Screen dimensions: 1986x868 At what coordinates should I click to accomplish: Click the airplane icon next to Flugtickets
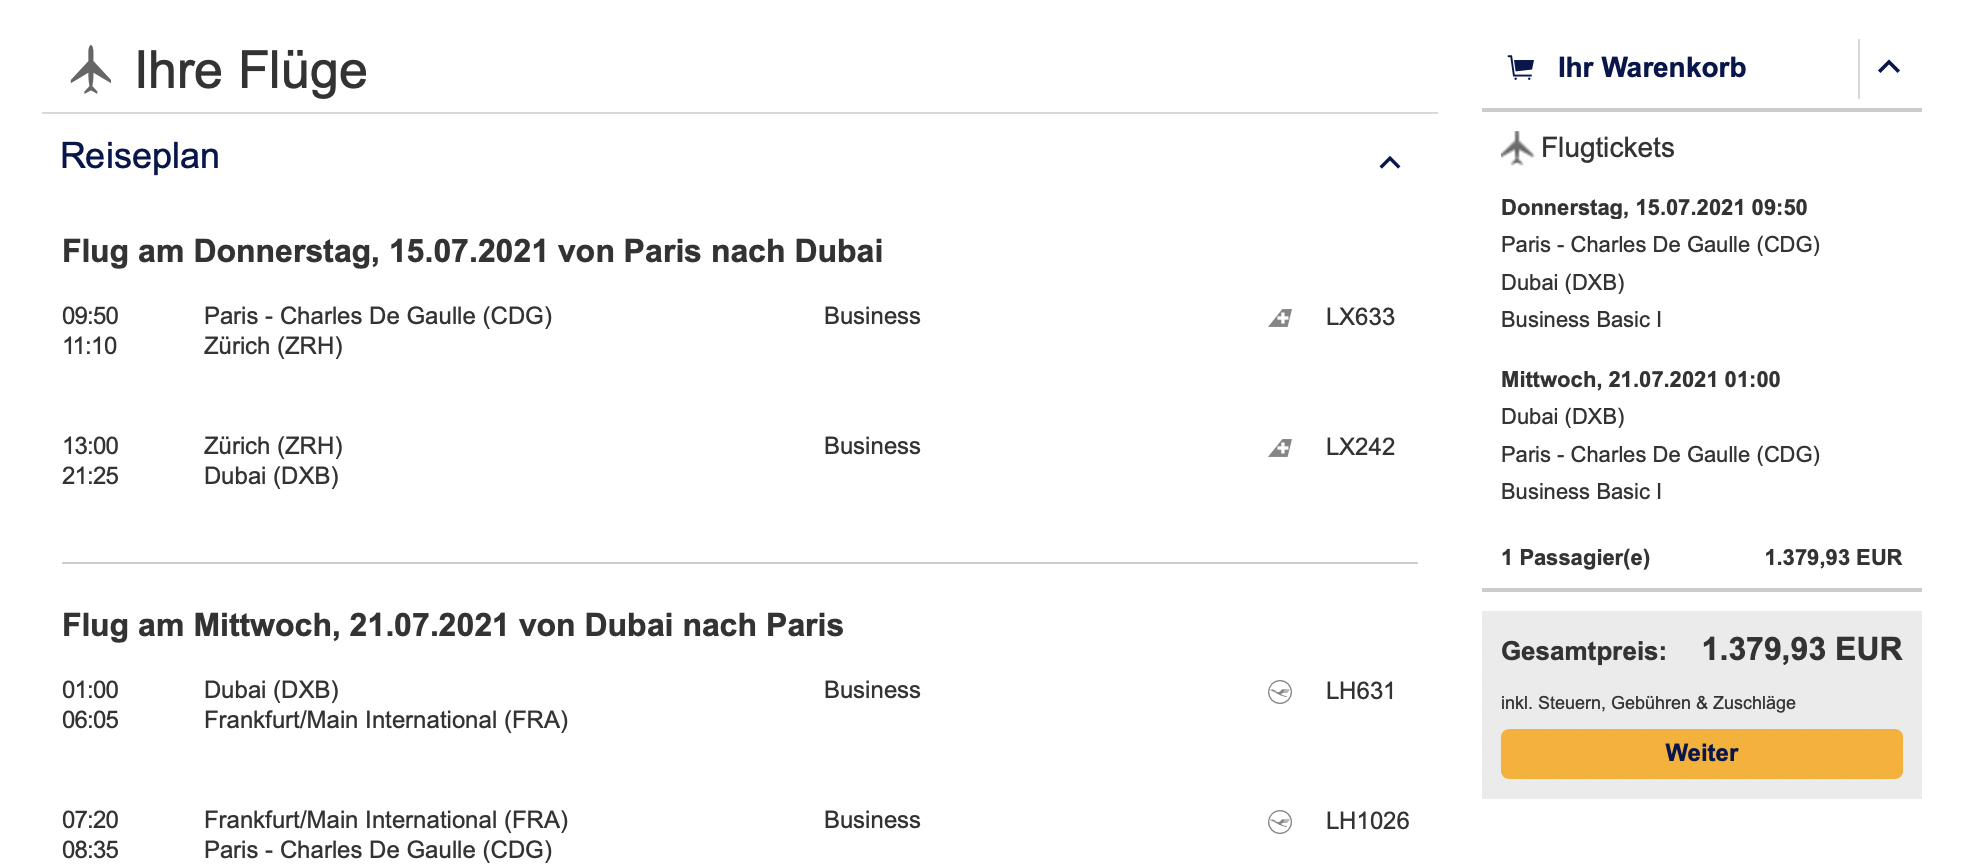pyautogui.click(x=1517, y=148)
